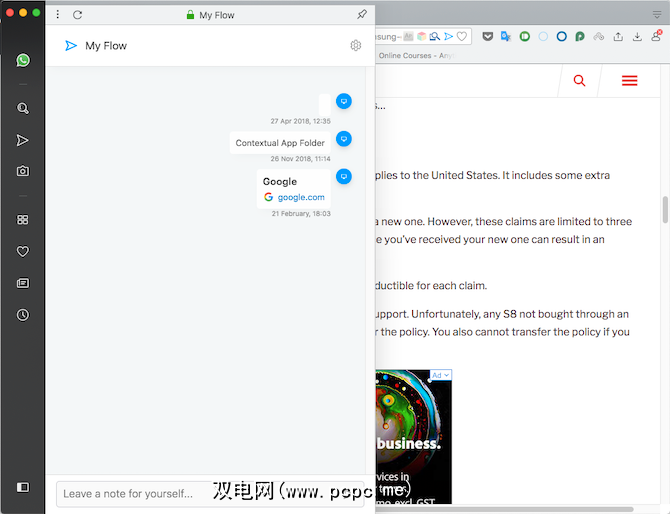Screen dimensions: 670x514
Task: Open the Ad options dropdown
Action: click(441, 375)
